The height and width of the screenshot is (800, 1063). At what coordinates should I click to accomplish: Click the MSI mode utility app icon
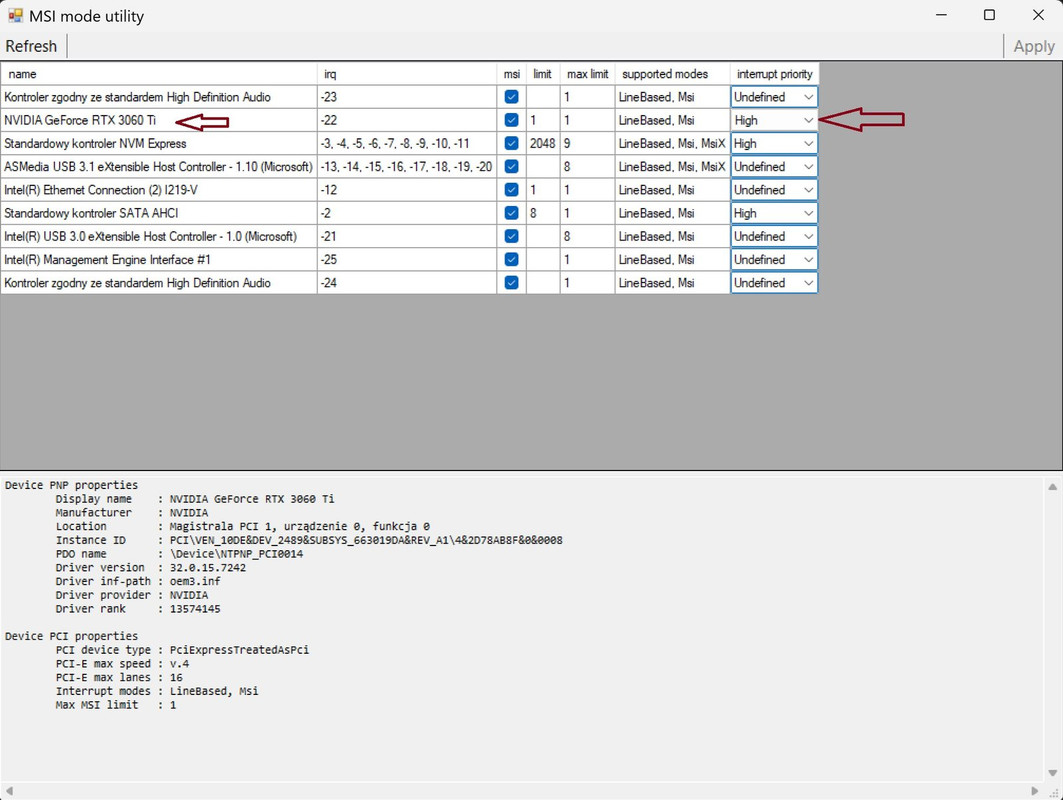click(15, 15)
